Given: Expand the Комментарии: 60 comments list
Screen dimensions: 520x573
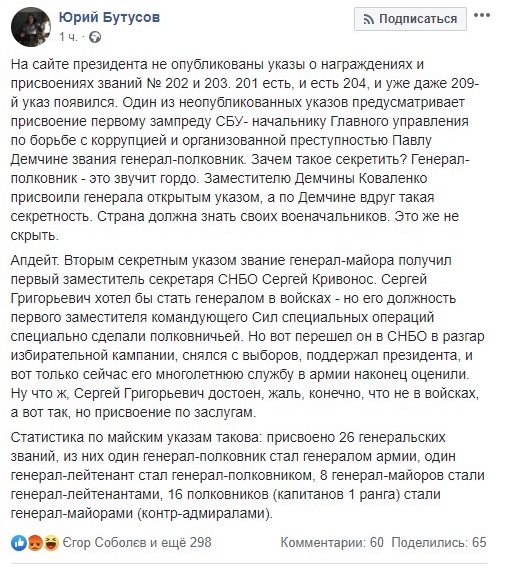Looking at the screenshot, I should tap(332, 543).
